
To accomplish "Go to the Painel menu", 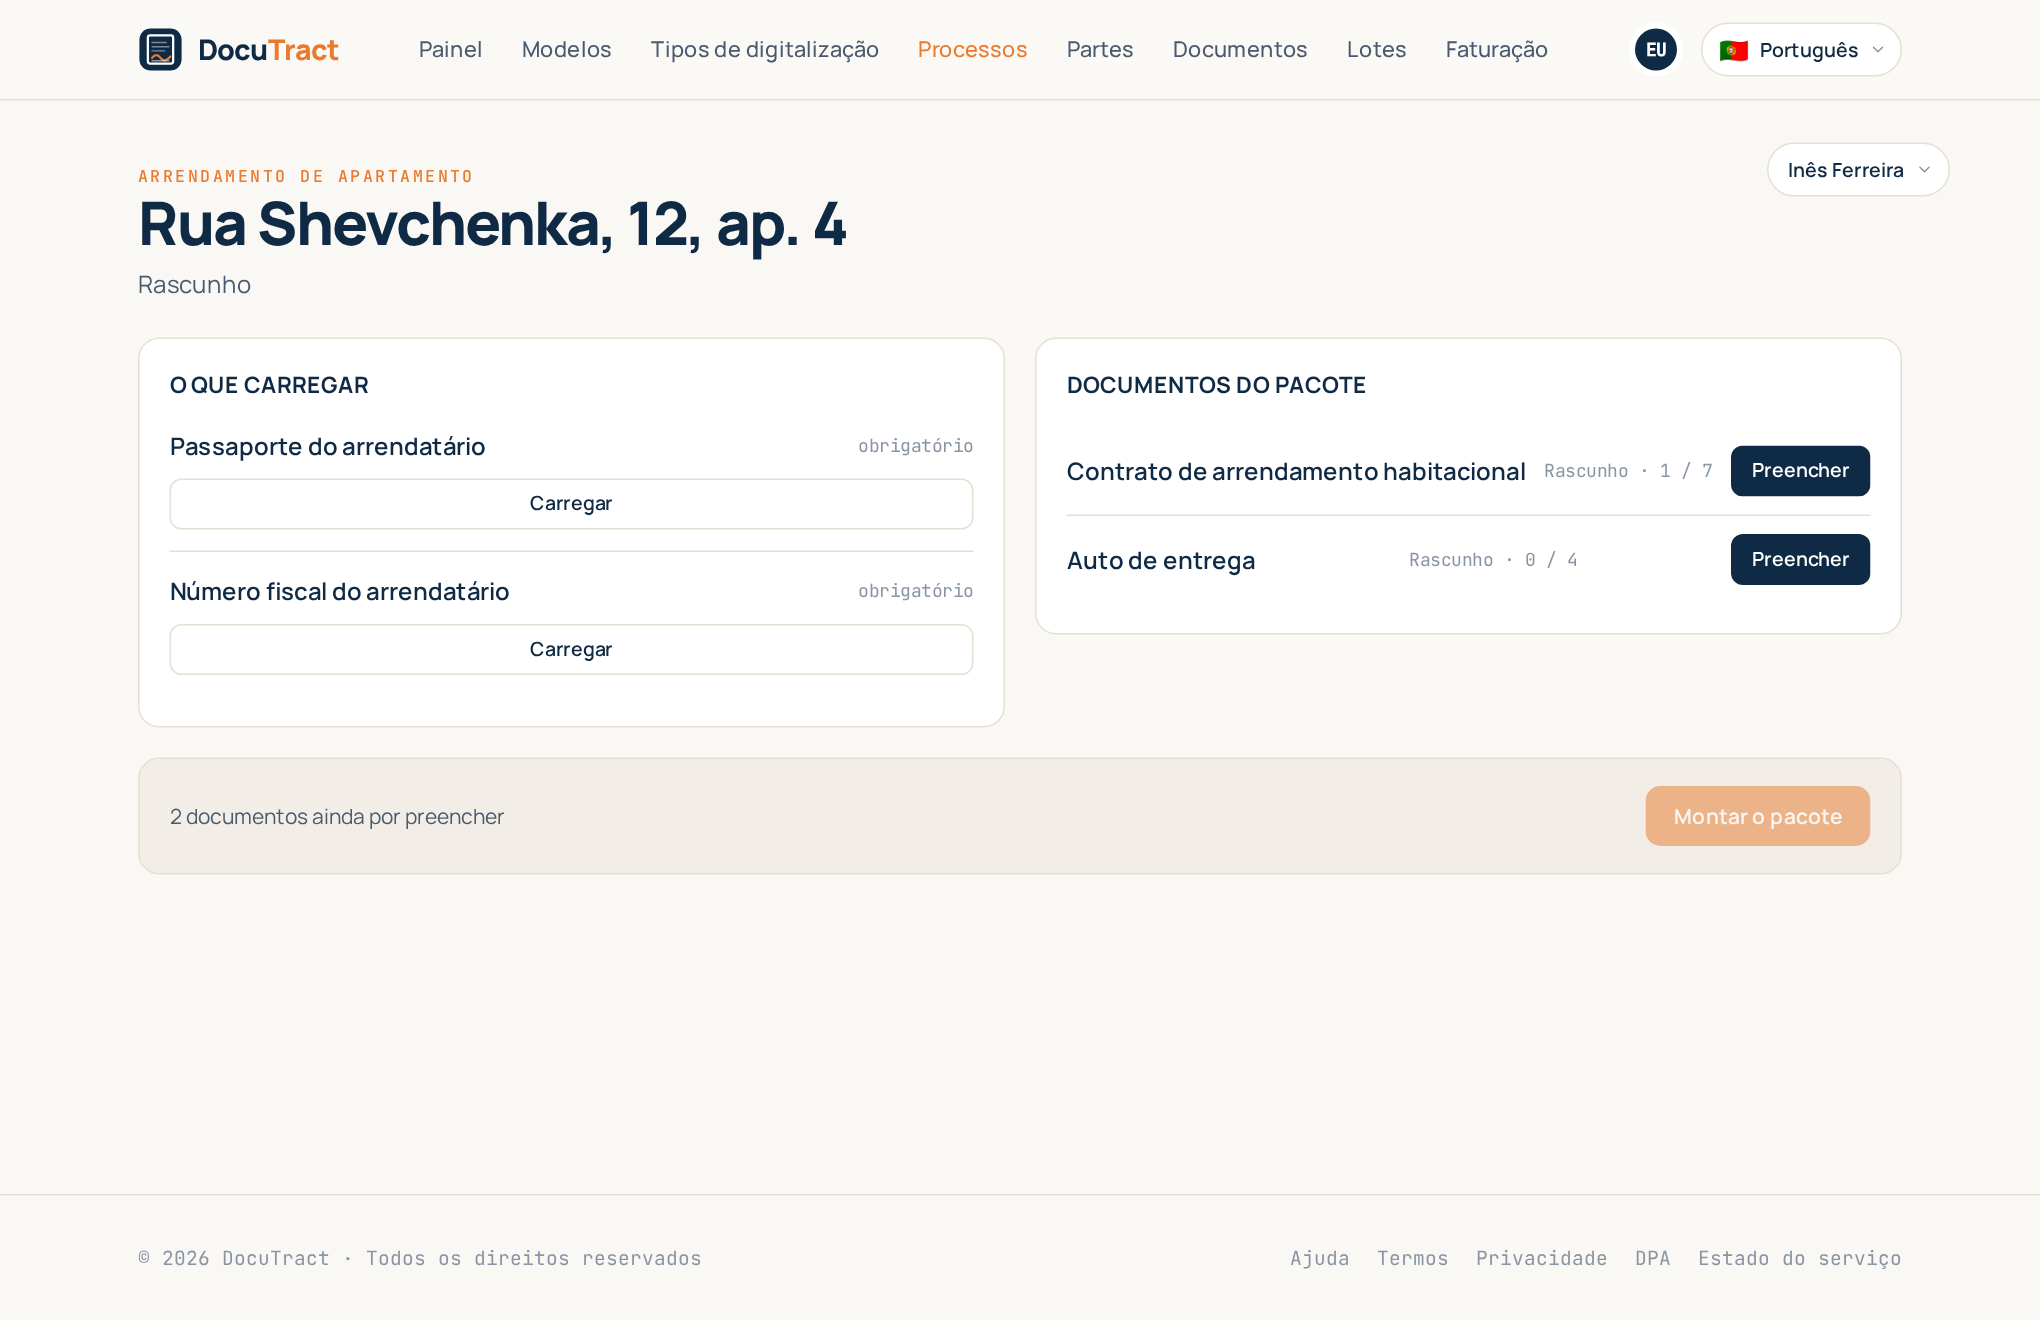I will (x=450, y=50).
